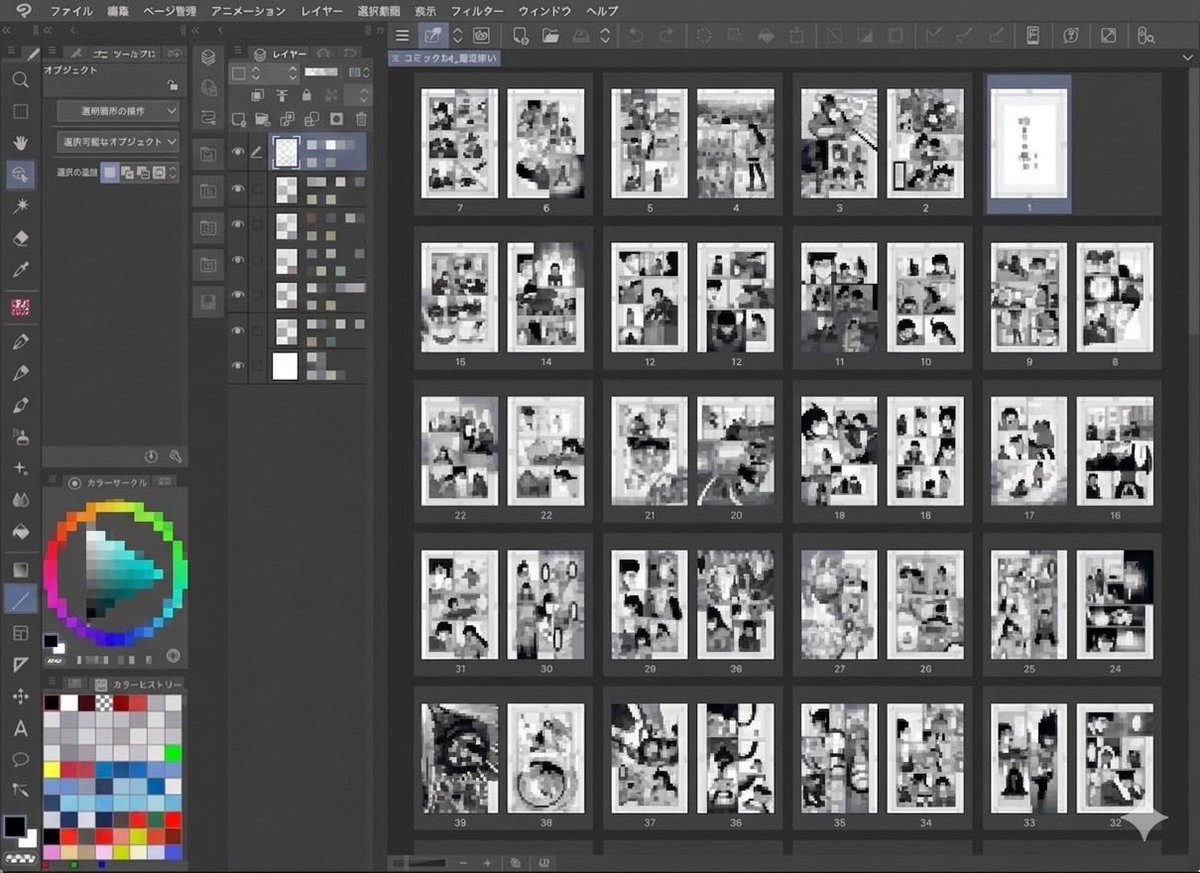The height and width of the screenshot is (873, 1200).
Task: Select the Zoom magnifier tool
Action: click(20, 80)
